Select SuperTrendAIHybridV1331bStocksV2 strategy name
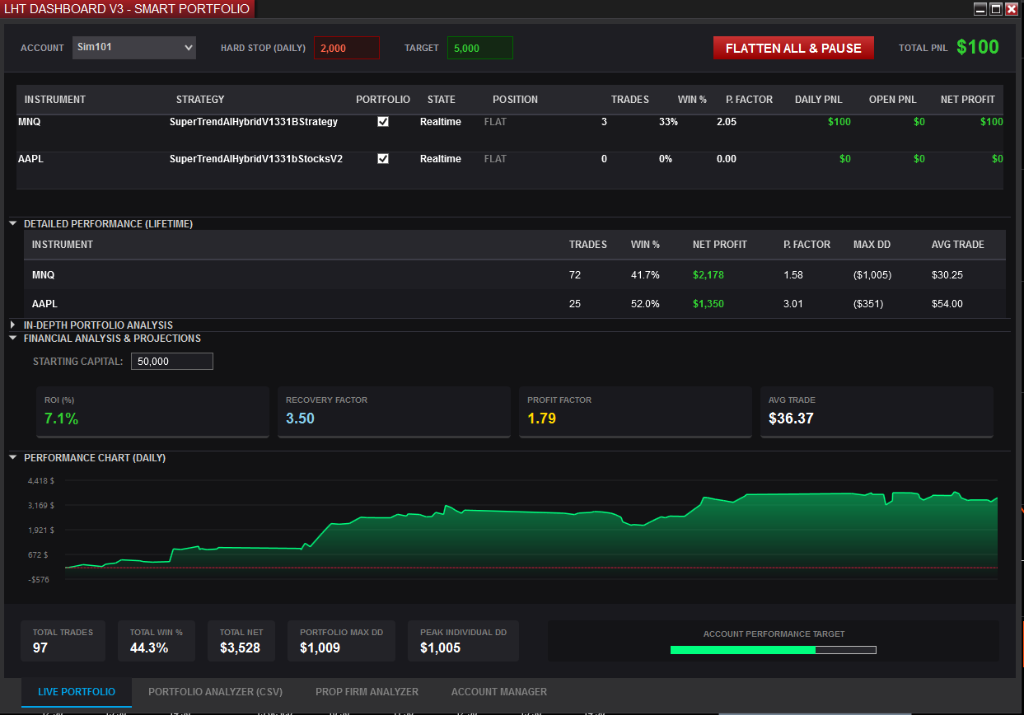The height and width of the screenshot is (715, 1024). (x=256, y=159)
